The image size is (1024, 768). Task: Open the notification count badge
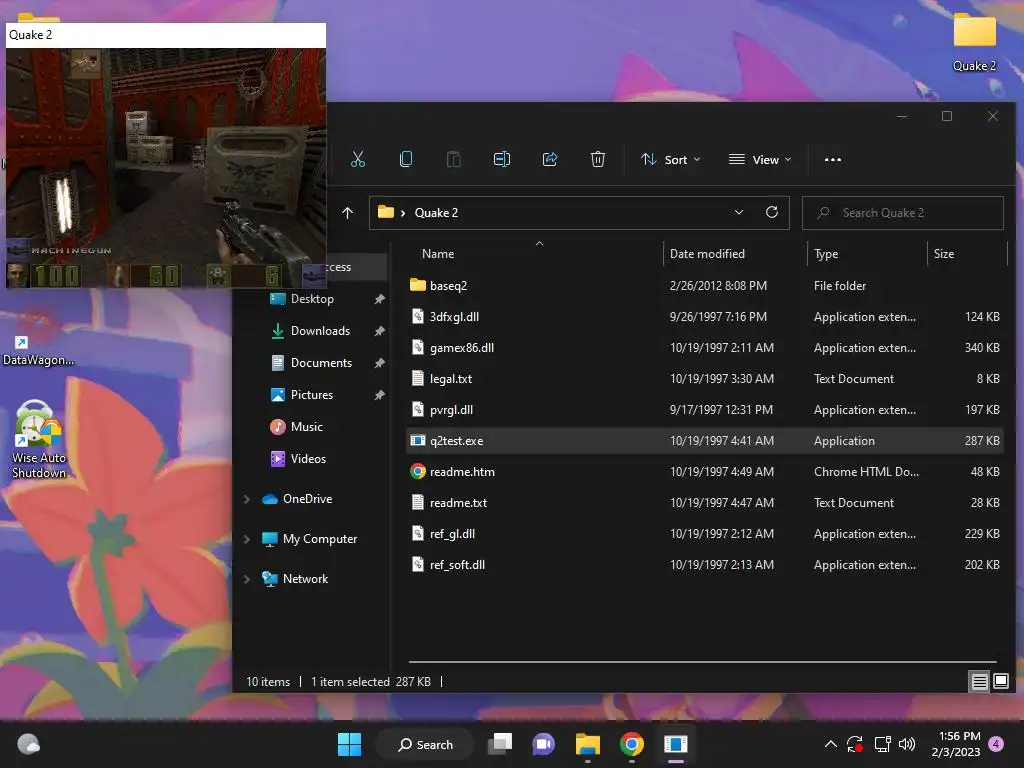tap(996, 744)
